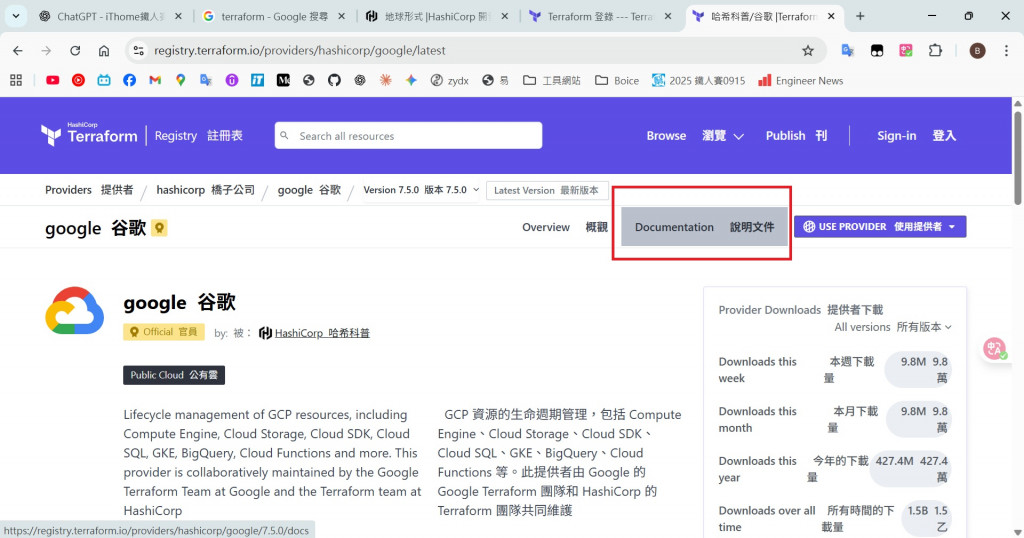1024x538 pixels.
Task: Open the Facebook bookmark
Action: (x=129, y=80)
